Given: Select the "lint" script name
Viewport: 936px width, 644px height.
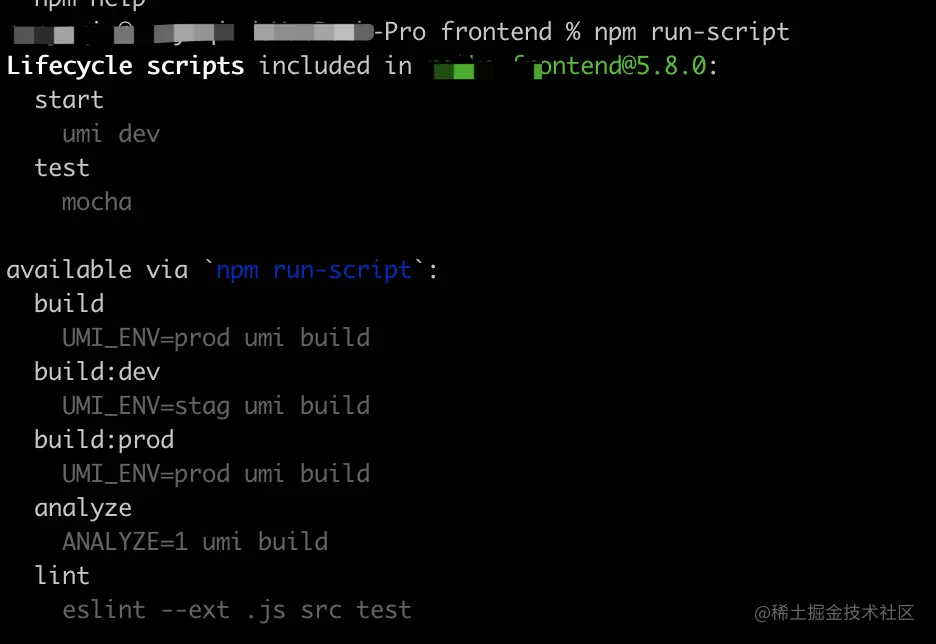Looking at the screenshot, I should tap(62, 576).
